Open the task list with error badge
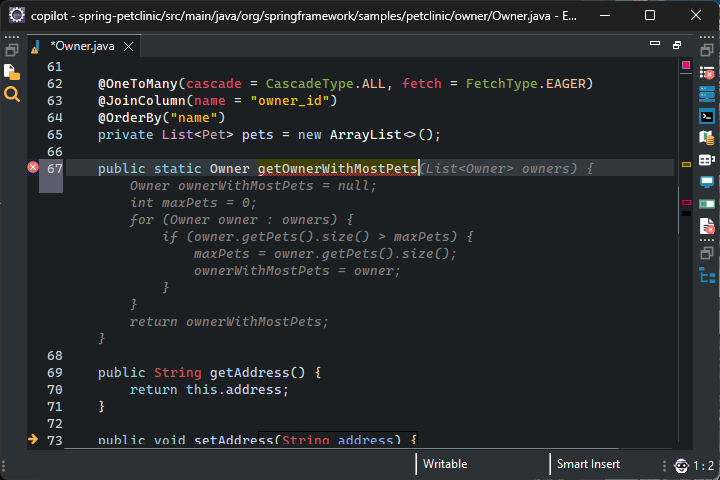 (x=707, y=73)
